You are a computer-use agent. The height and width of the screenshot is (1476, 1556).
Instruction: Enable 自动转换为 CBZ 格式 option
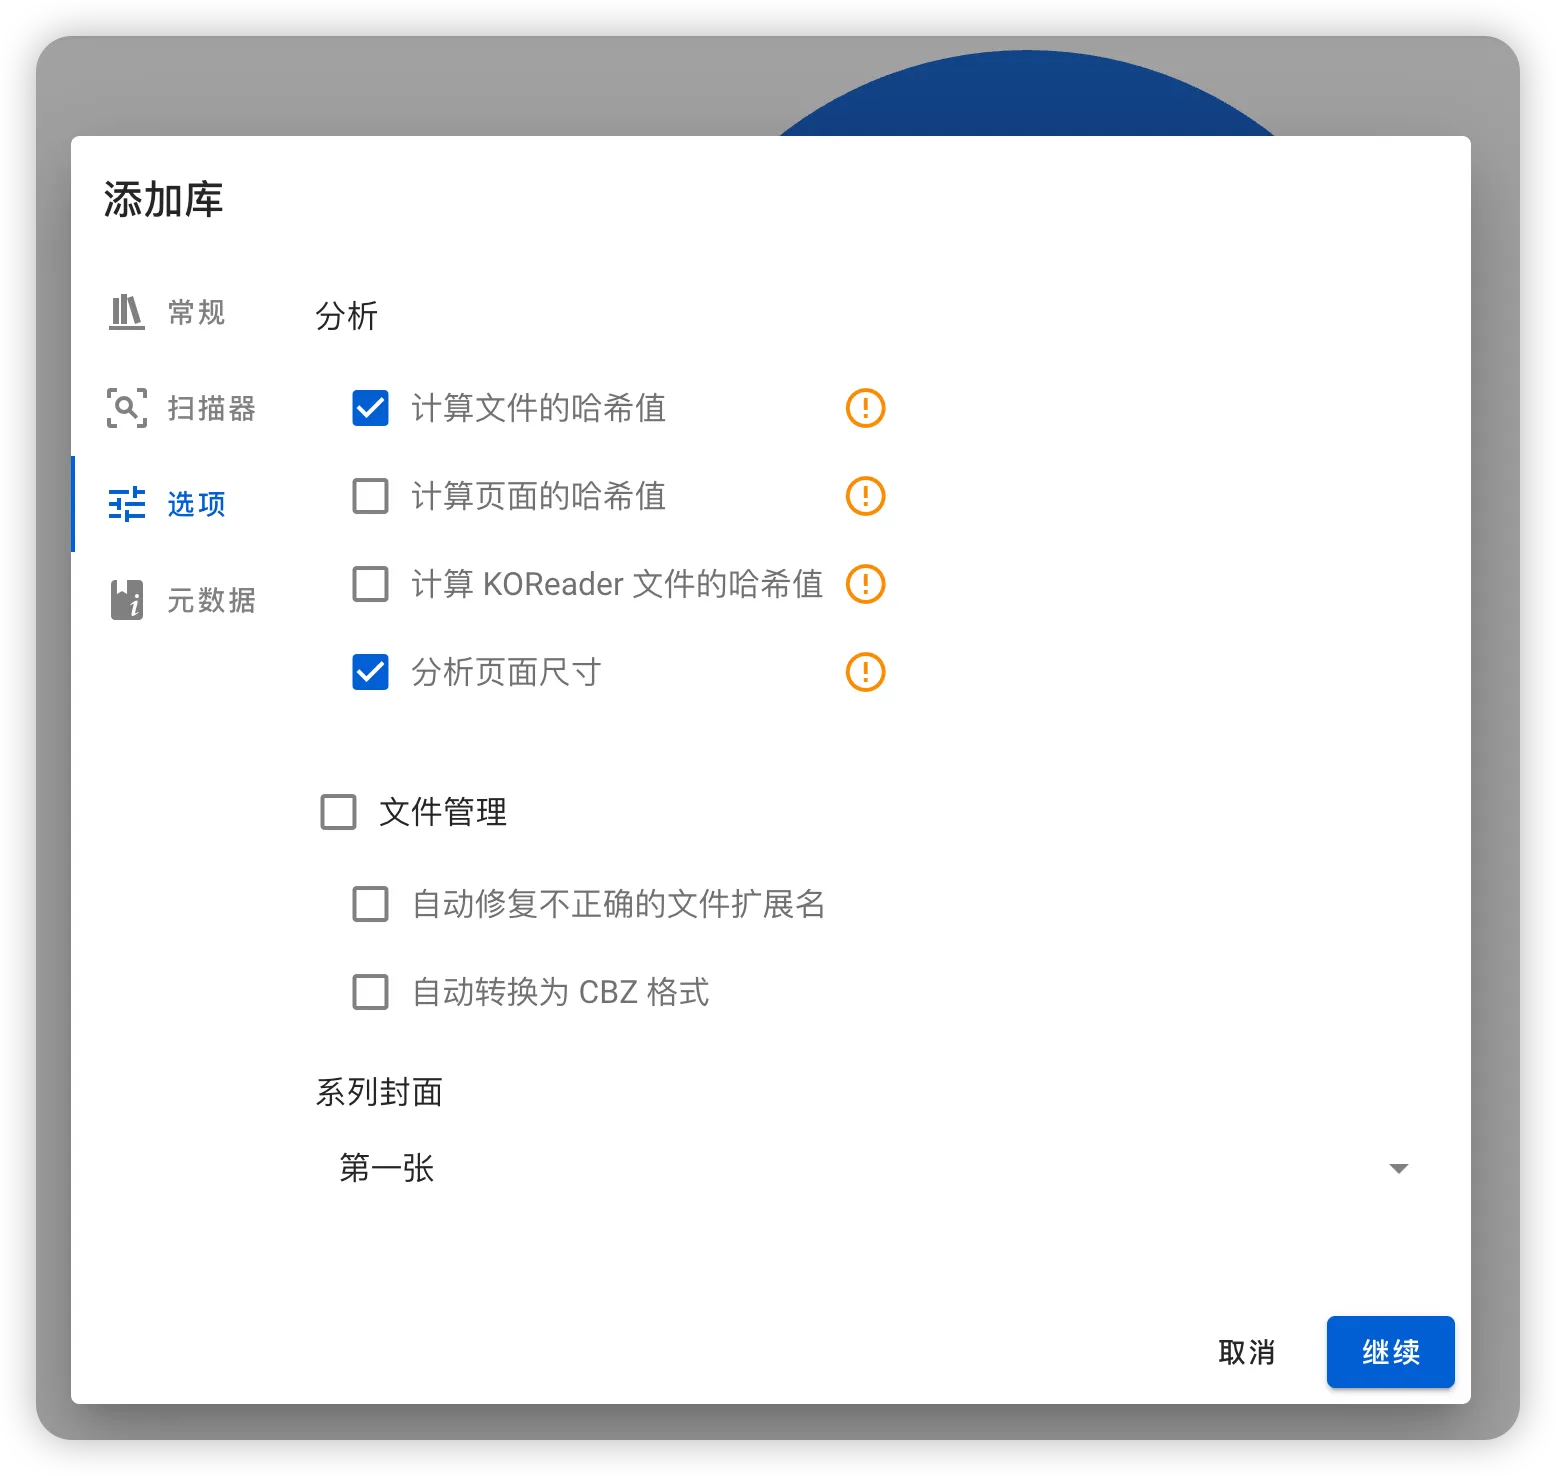point(371,992)
